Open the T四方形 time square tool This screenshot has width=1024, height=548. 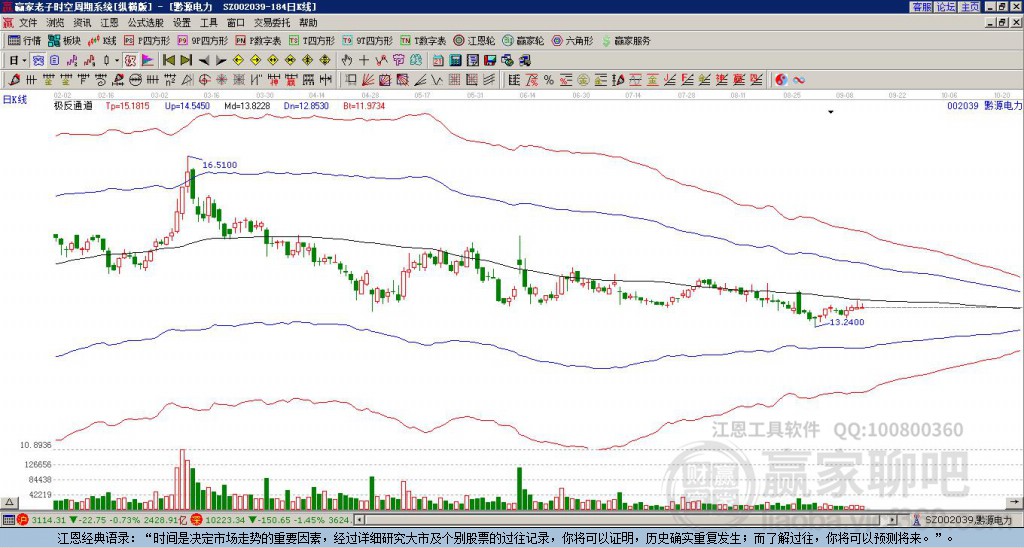coord(312,40)
